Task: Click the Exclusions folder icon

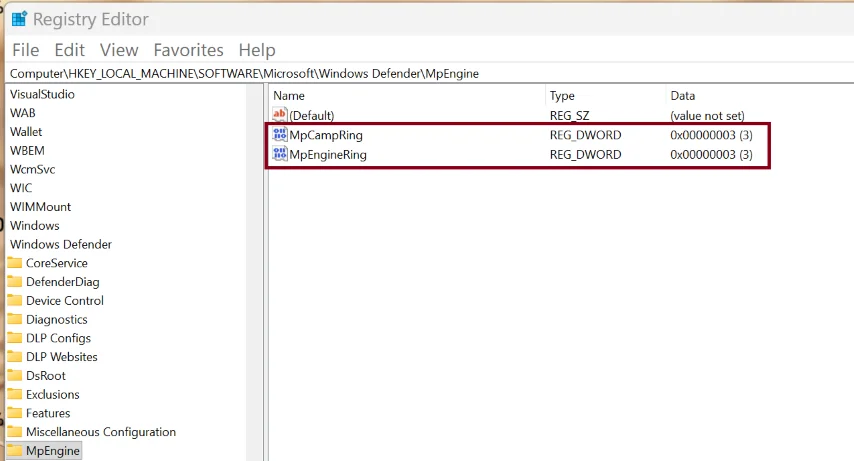Action: pos(15,394)
